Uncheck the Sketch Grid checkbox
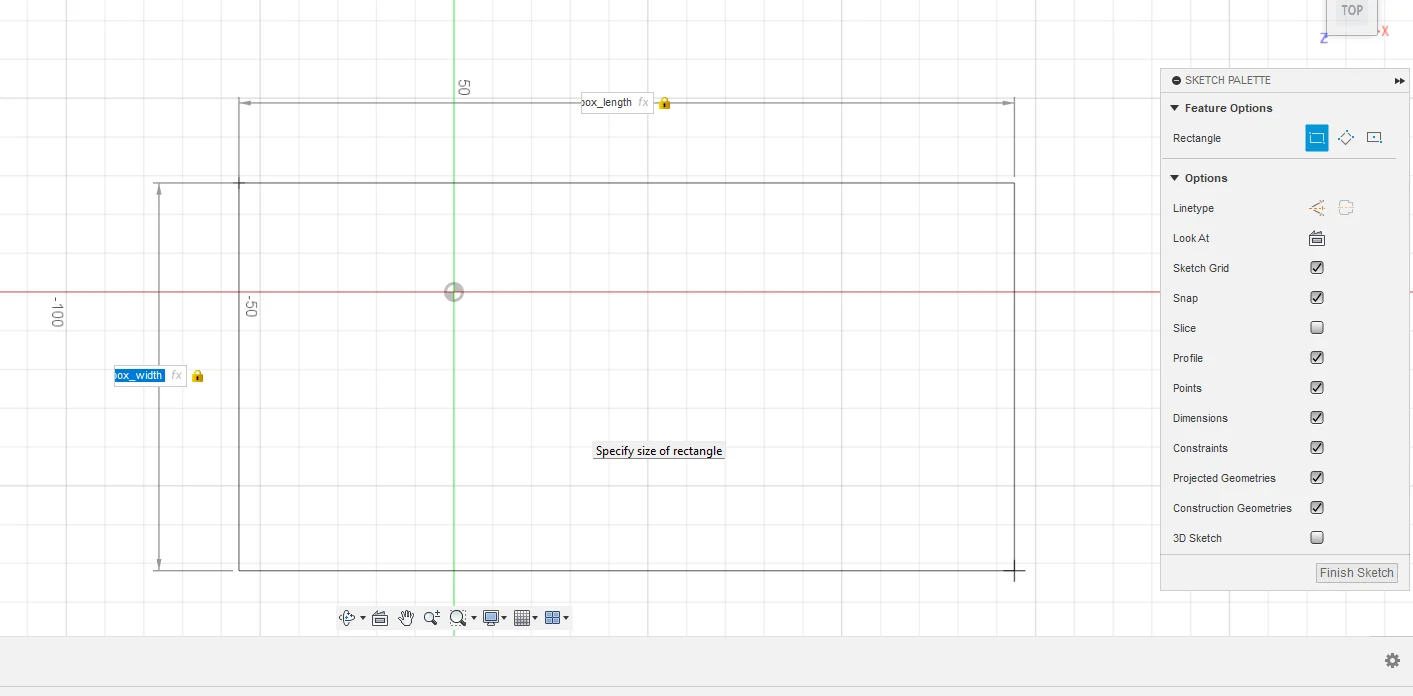This screenshot has height=696, width=1413. 1317,268
